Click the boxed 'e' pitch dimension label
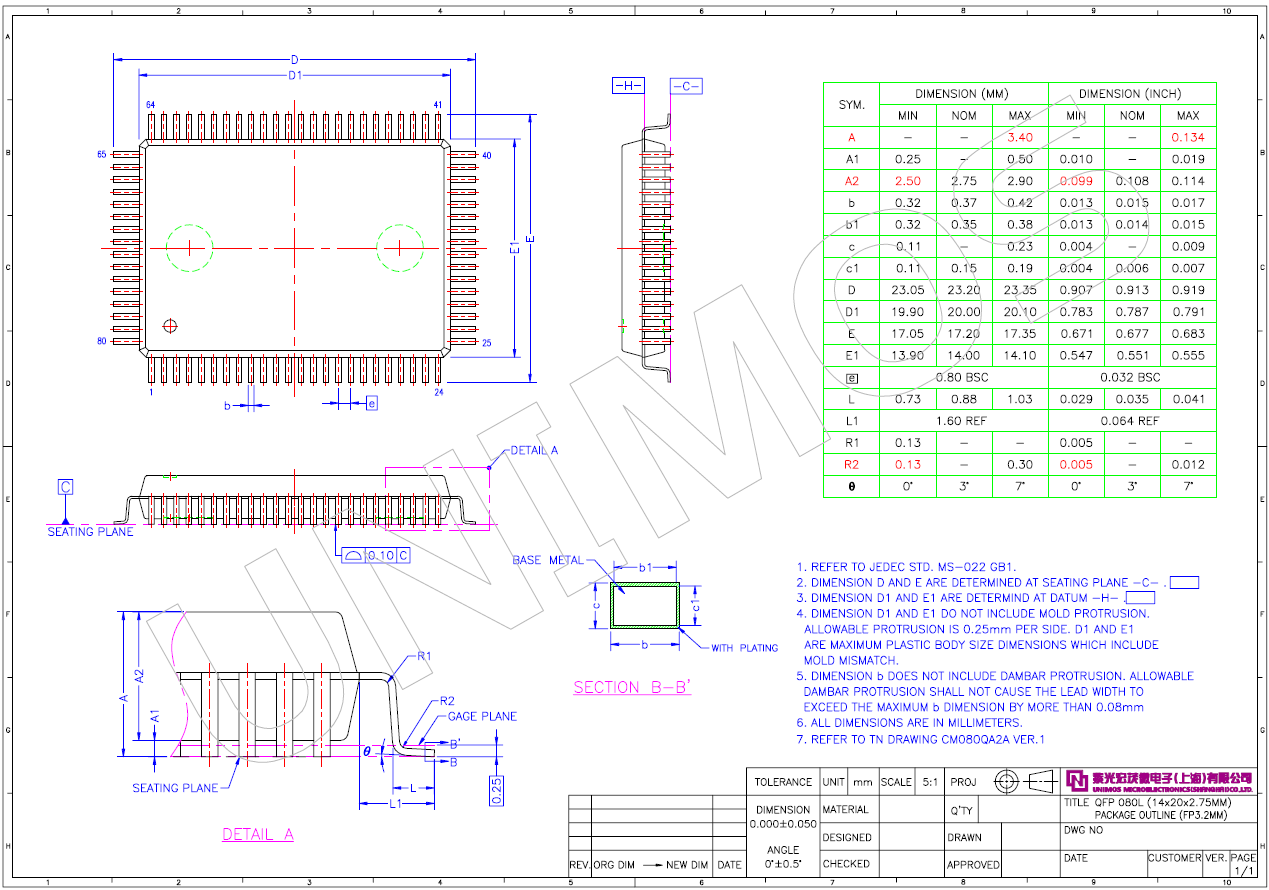 tap(372, 403)
